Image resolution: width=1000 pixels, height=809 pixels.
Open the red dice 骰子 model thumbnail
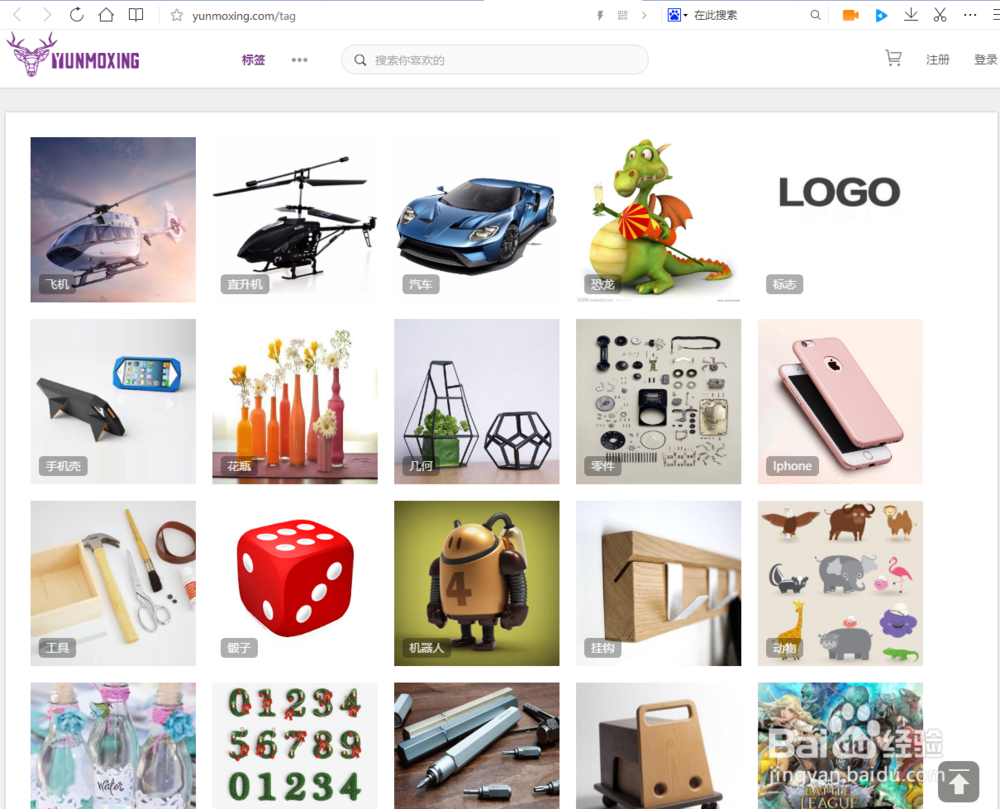294,582
